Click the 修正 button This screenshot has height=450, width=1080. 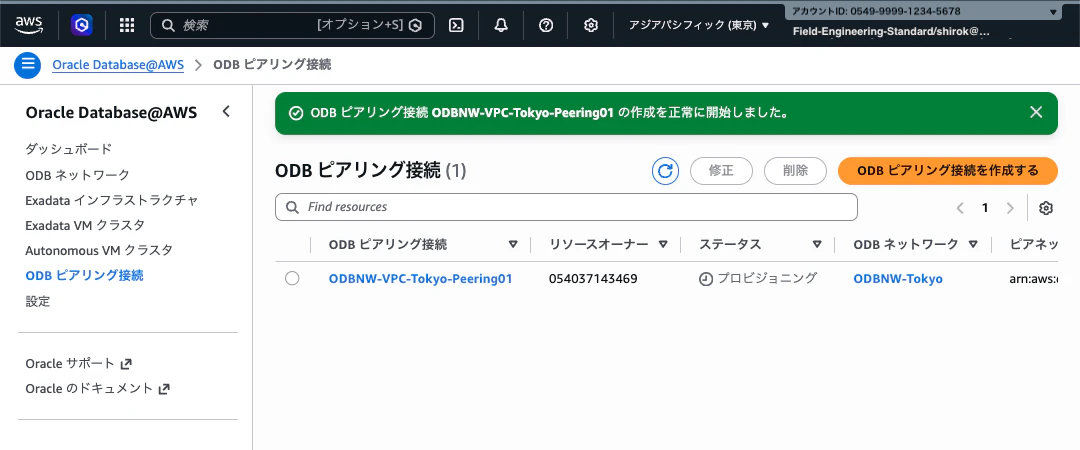coord(721,171)
